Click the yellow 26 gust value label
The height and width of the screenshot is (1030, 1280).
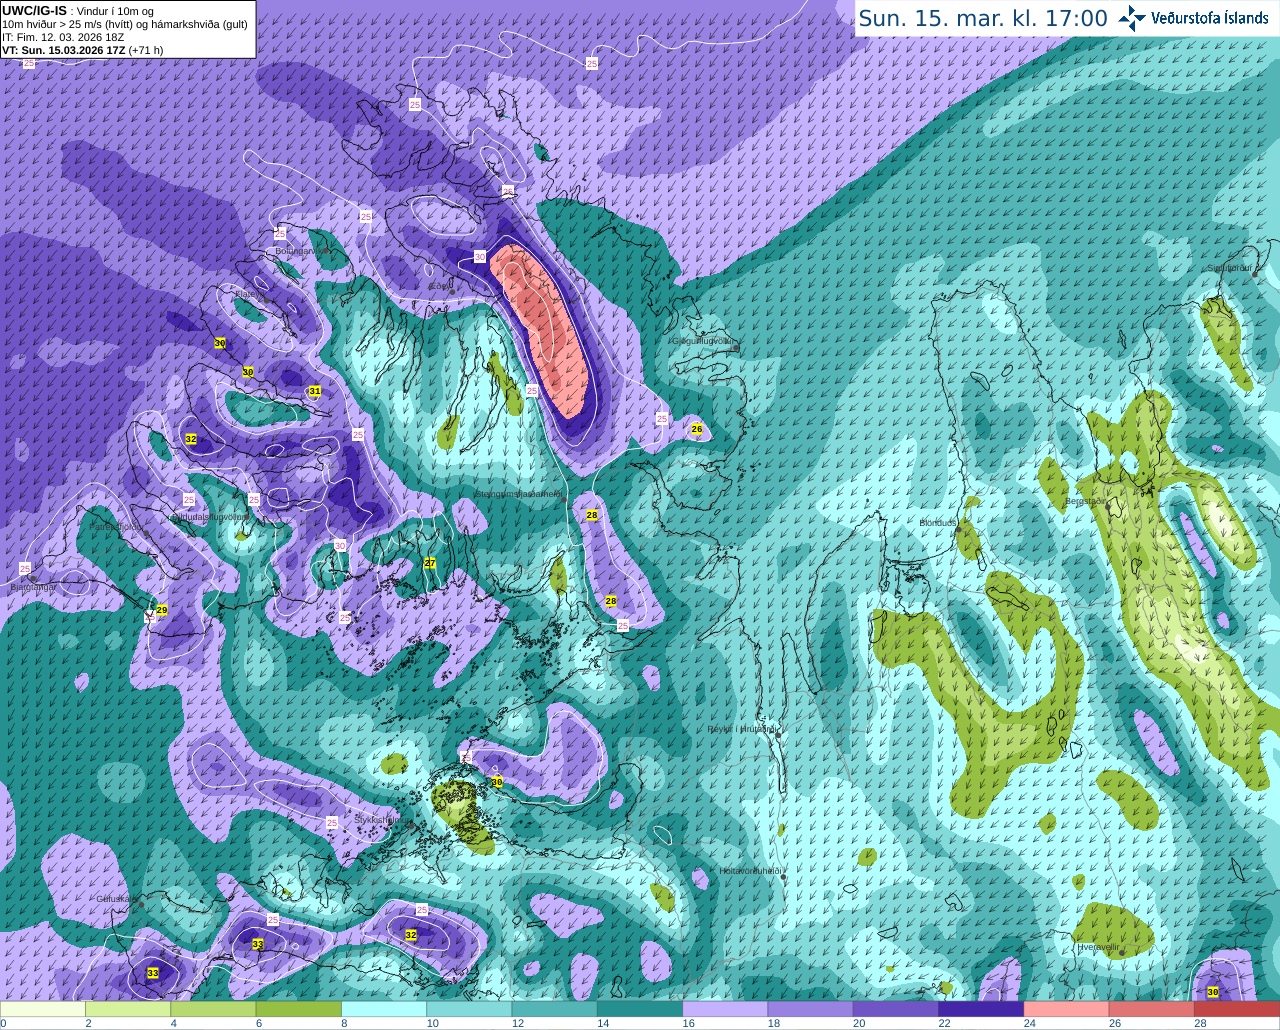[697, 429]
